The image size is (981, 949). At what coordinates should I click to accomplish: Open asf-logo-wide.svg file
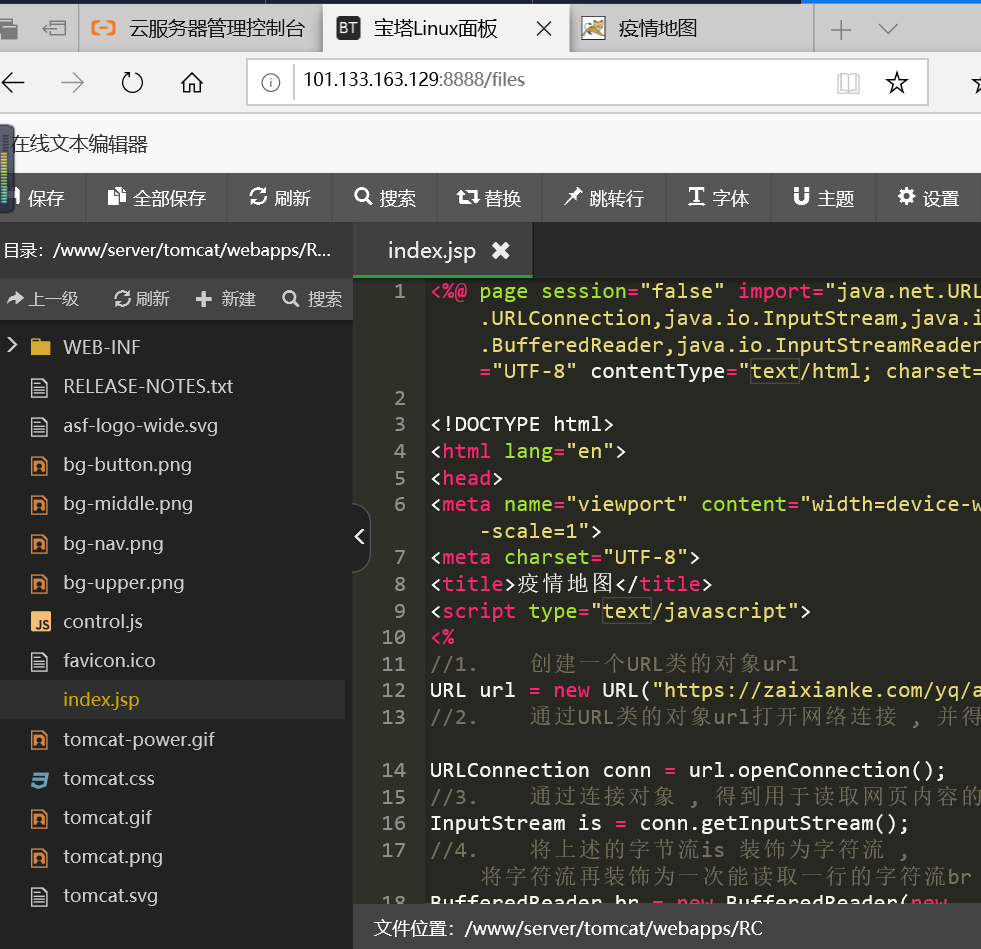(x=140, y=426)
